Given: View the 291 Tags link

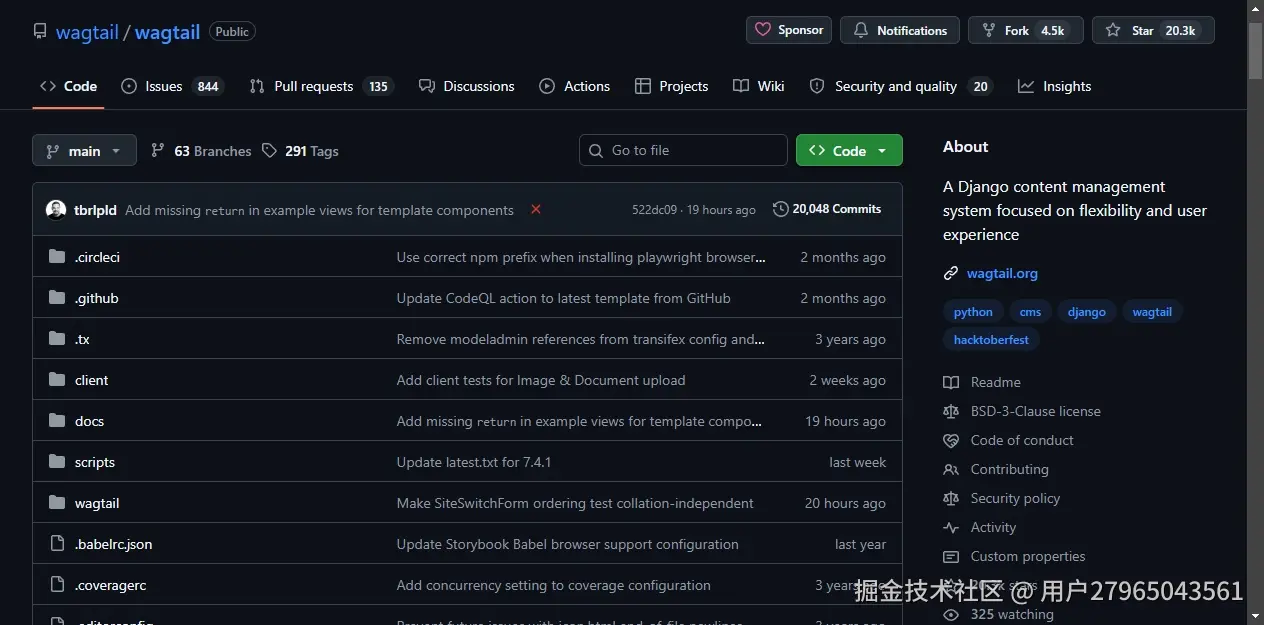Looking at the screenshot, I should (300, 151).
